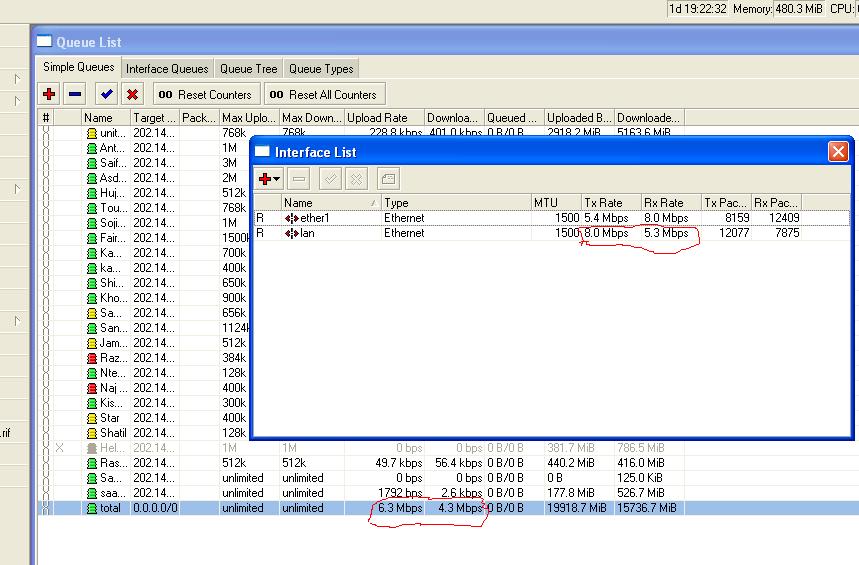Viewport: 859px width, 565px height.
Task: Click the red X Disable button in Queue List
Action: [132, 94]
